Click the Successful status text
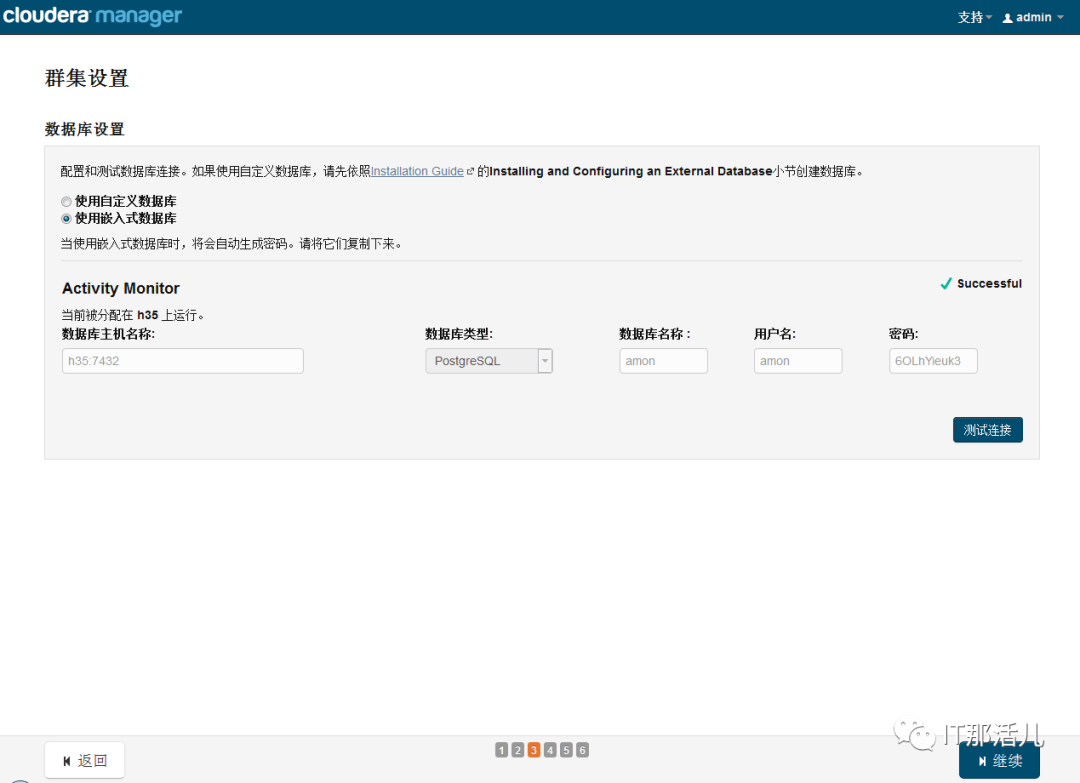The image size is (1080, 783). click(x=989, y=283)
